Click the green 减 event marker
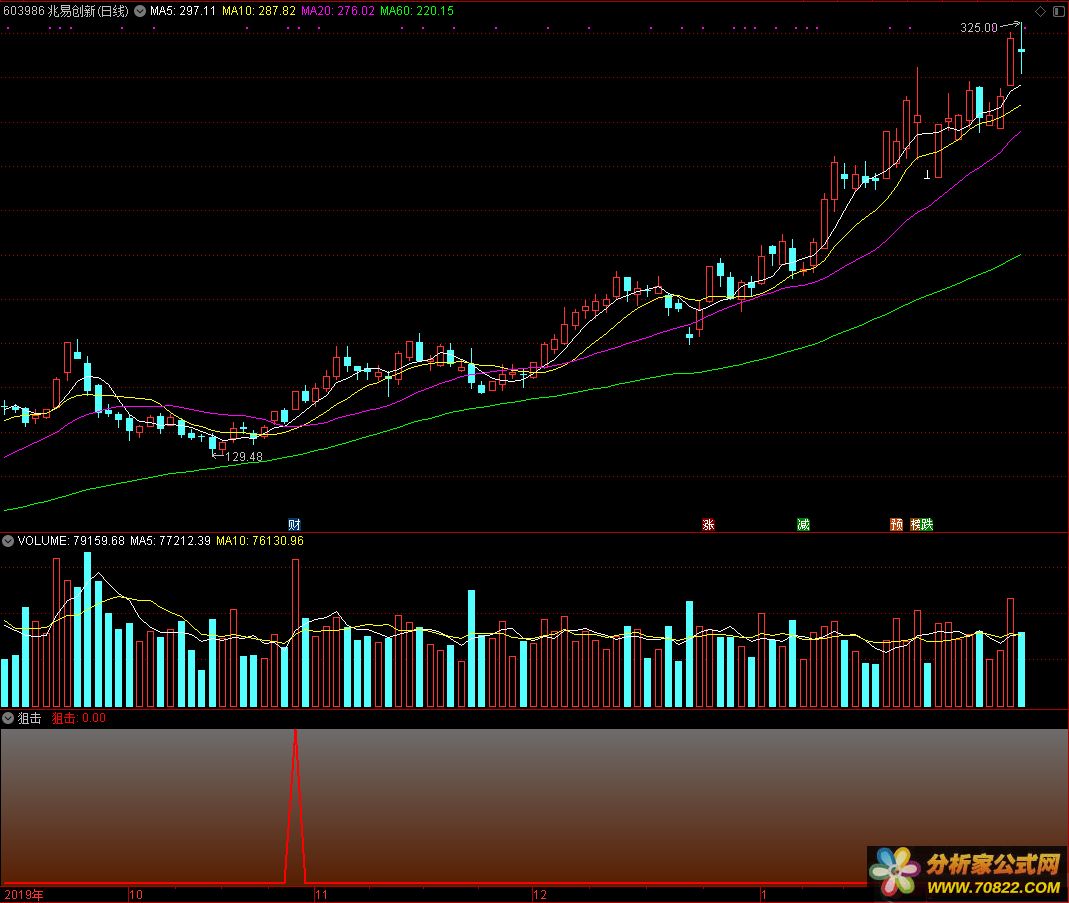 click(x=803, y=524)
